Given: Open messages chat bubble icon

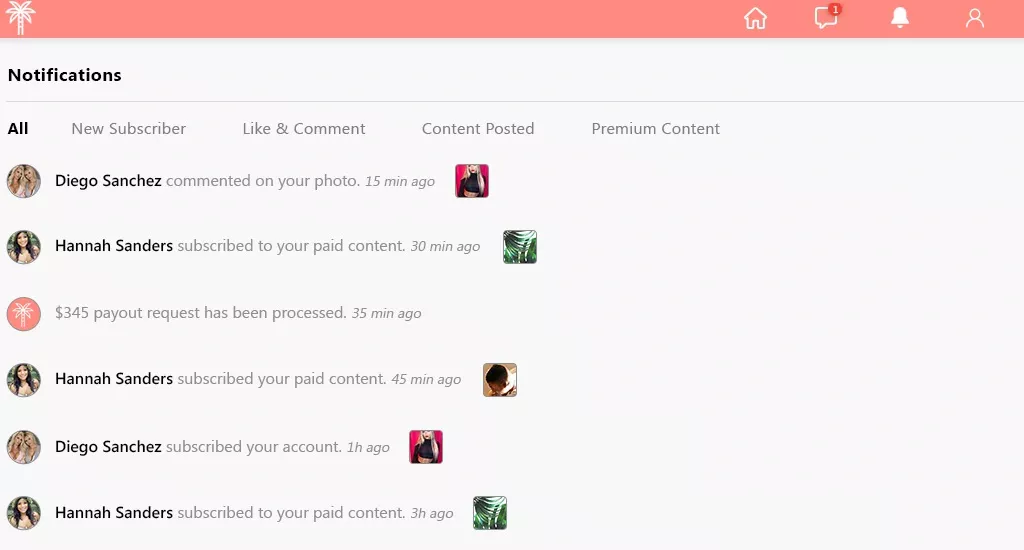Looking at the screenshot, I should [x=826, y=17].
